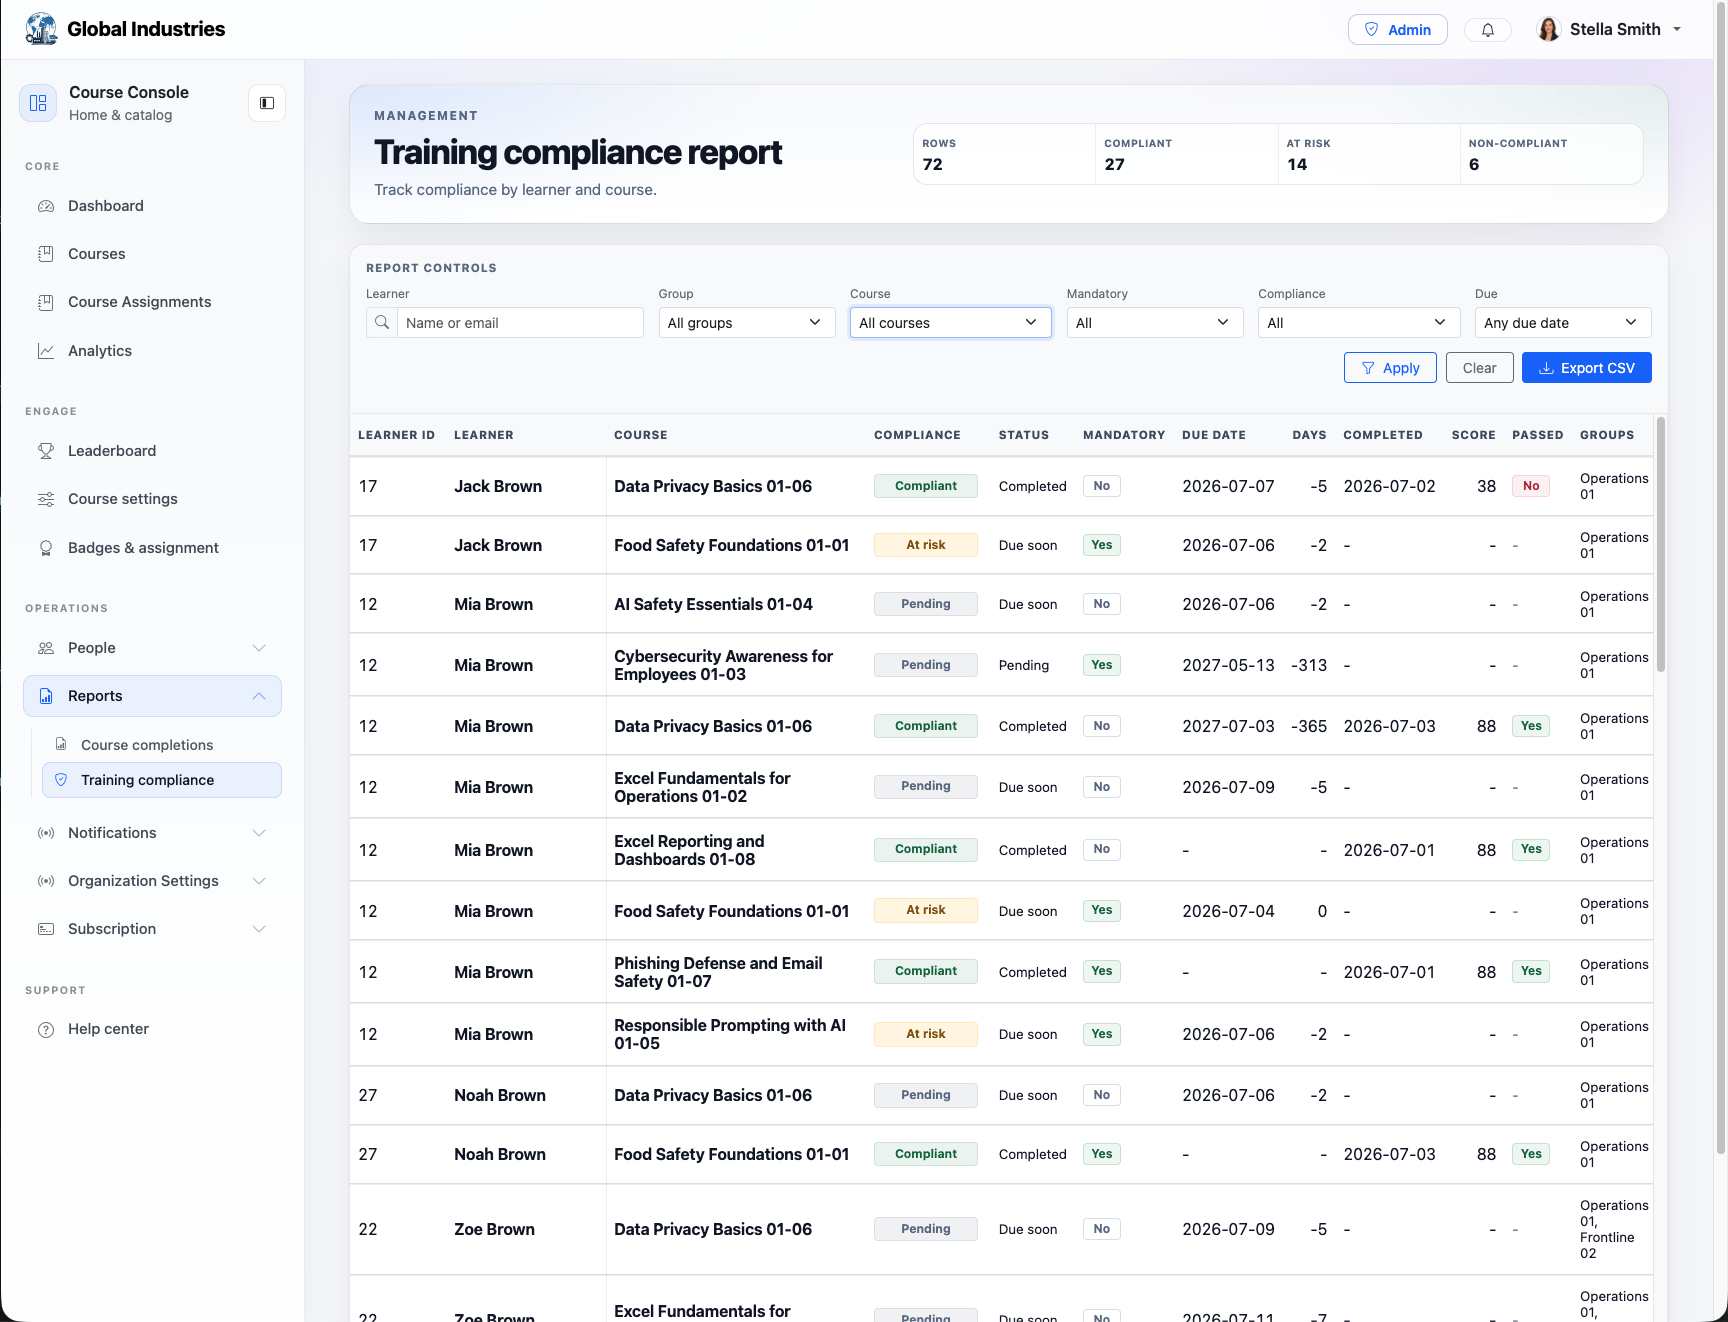Open the Due dropdown showing Any due date
Screen dimensions: 1728x1322
coord(1563,323)
